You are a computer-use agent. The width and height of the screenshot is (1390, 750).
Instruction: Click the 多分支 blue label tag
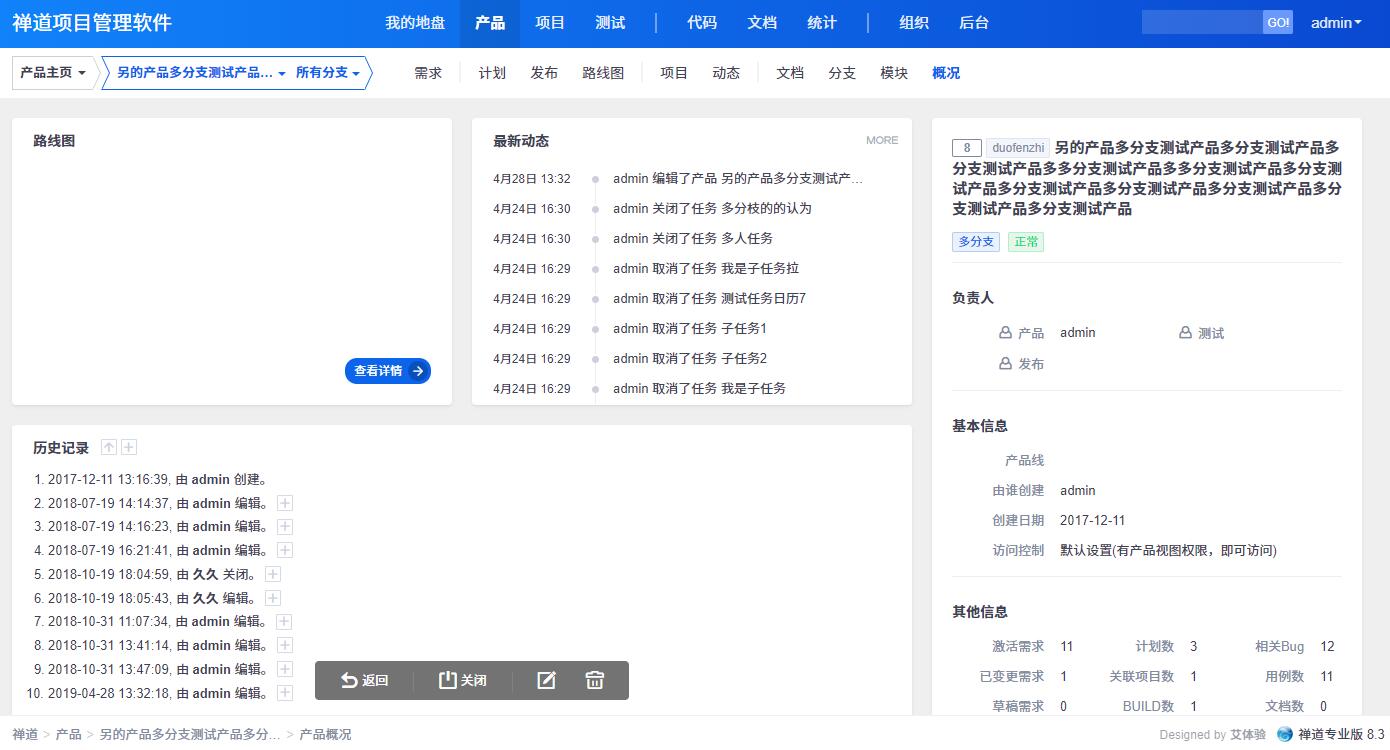coord(976,242)
